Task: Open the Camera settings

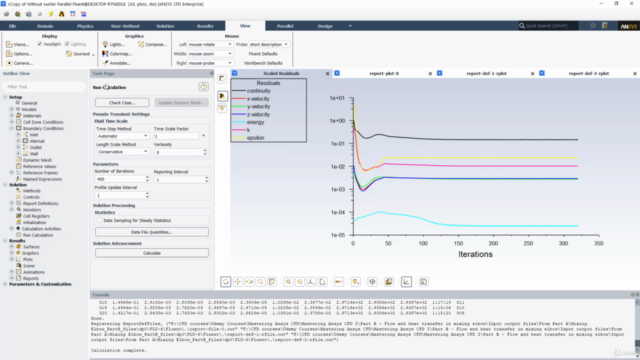Action: coord(19,63)
